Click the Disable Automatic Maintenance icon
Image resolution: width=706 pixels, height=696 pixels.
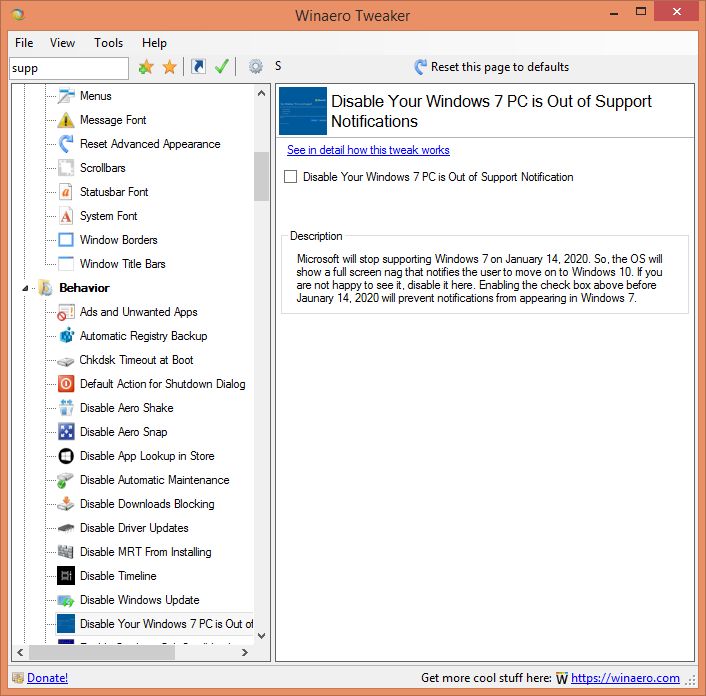pos(66,480)
